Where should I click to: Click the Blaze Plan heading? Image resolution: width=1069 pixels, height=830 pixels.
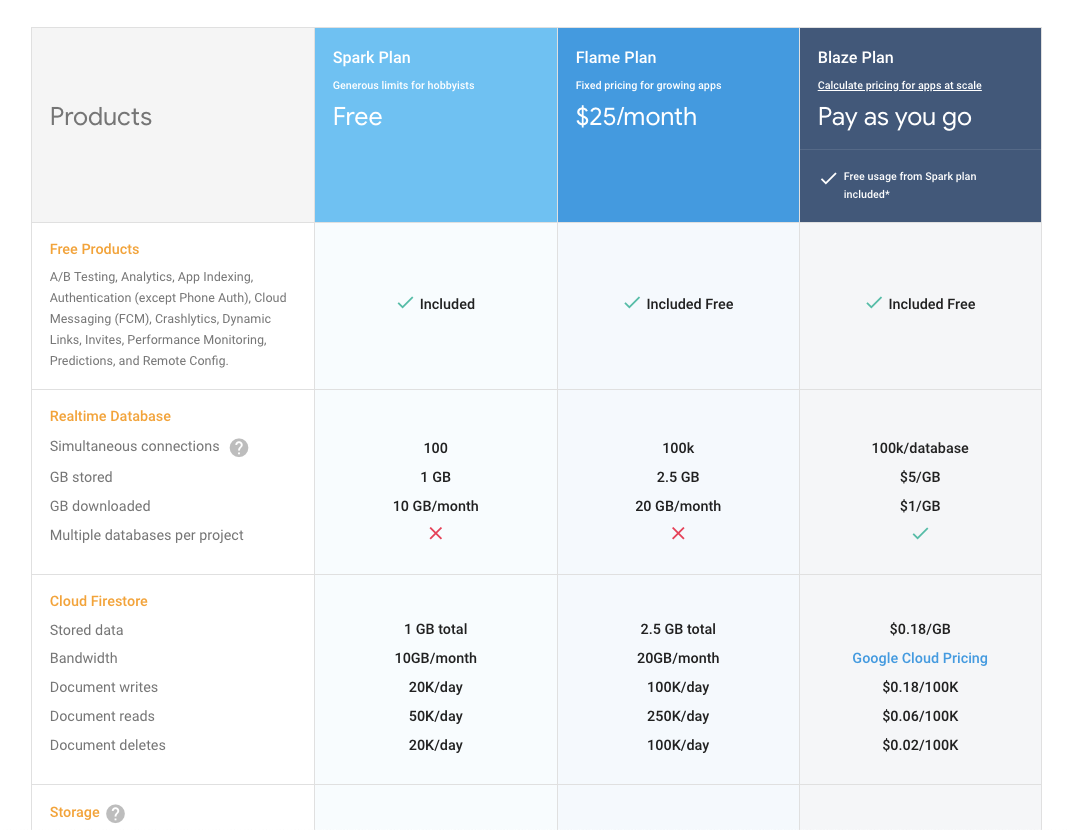pyautogui.click(x=856, y=57)
